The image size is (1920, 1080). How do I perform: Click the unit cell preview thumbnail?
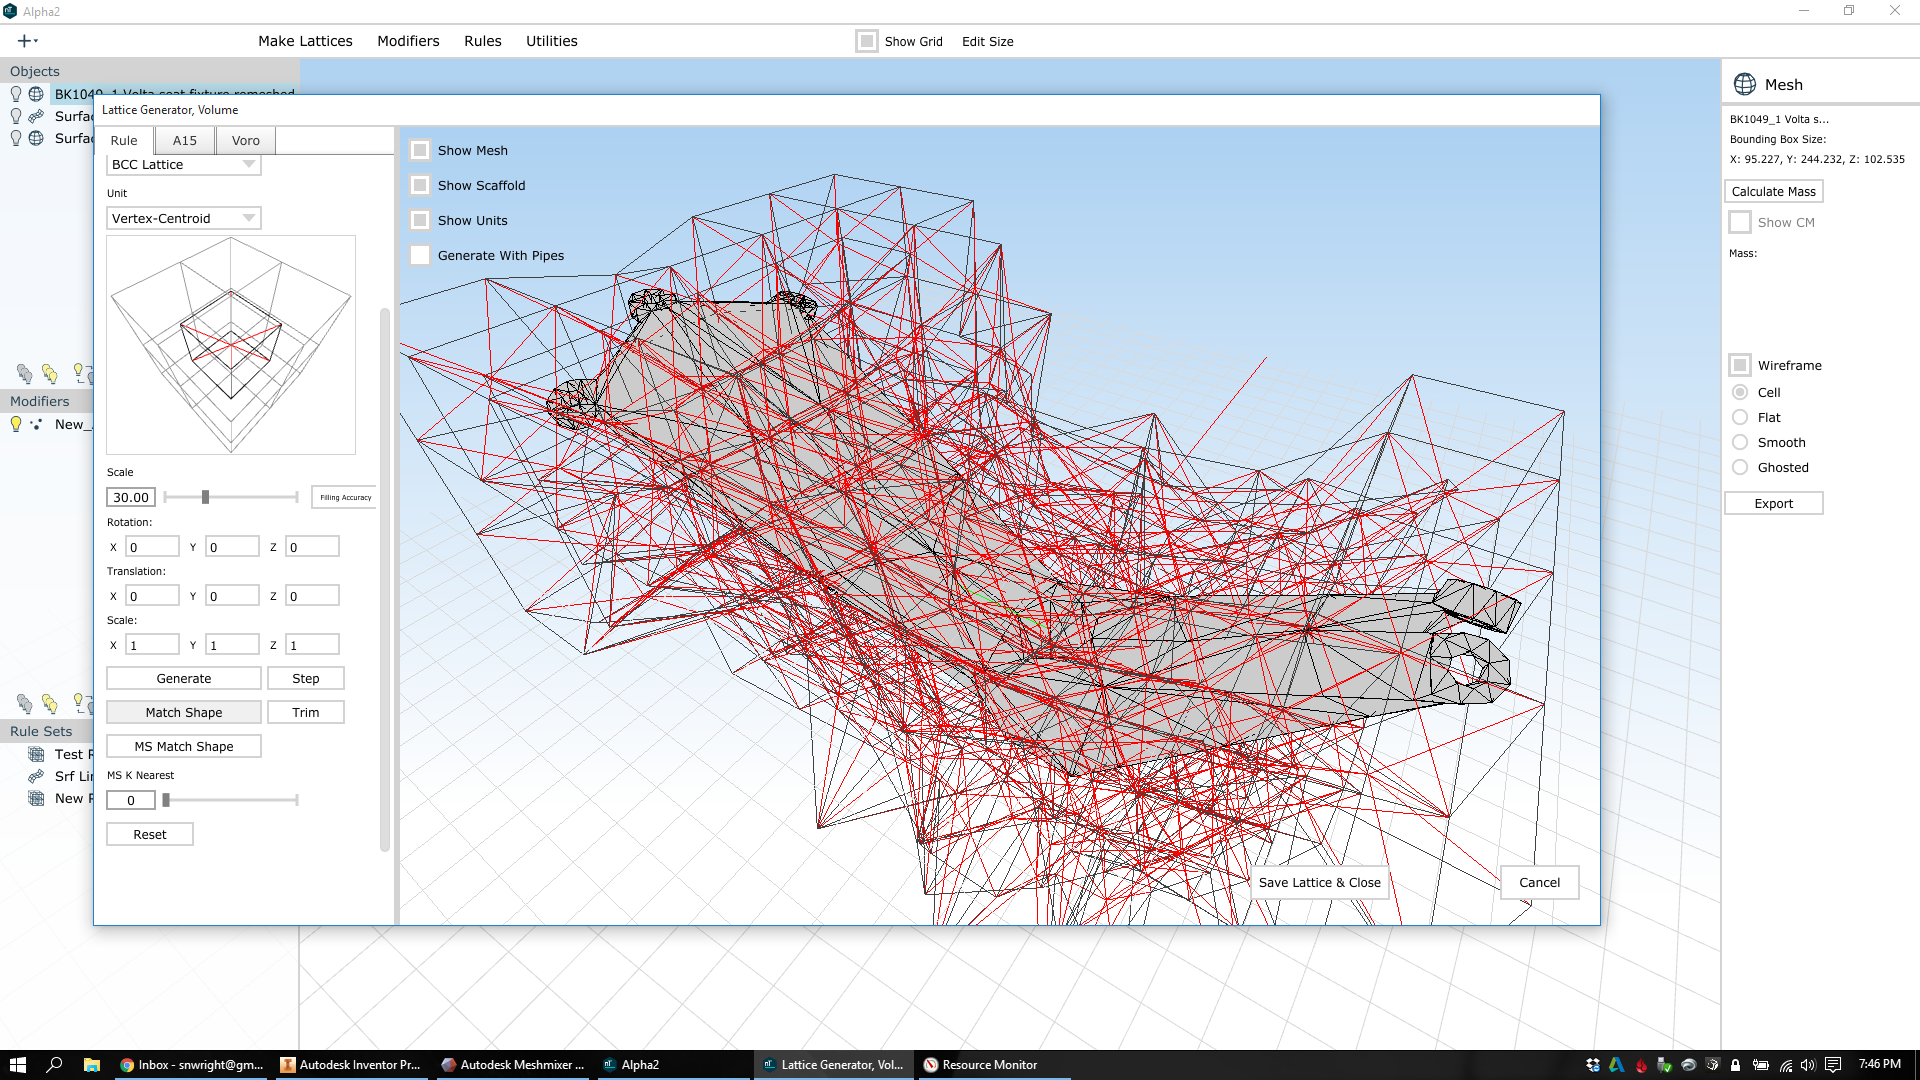231,345
